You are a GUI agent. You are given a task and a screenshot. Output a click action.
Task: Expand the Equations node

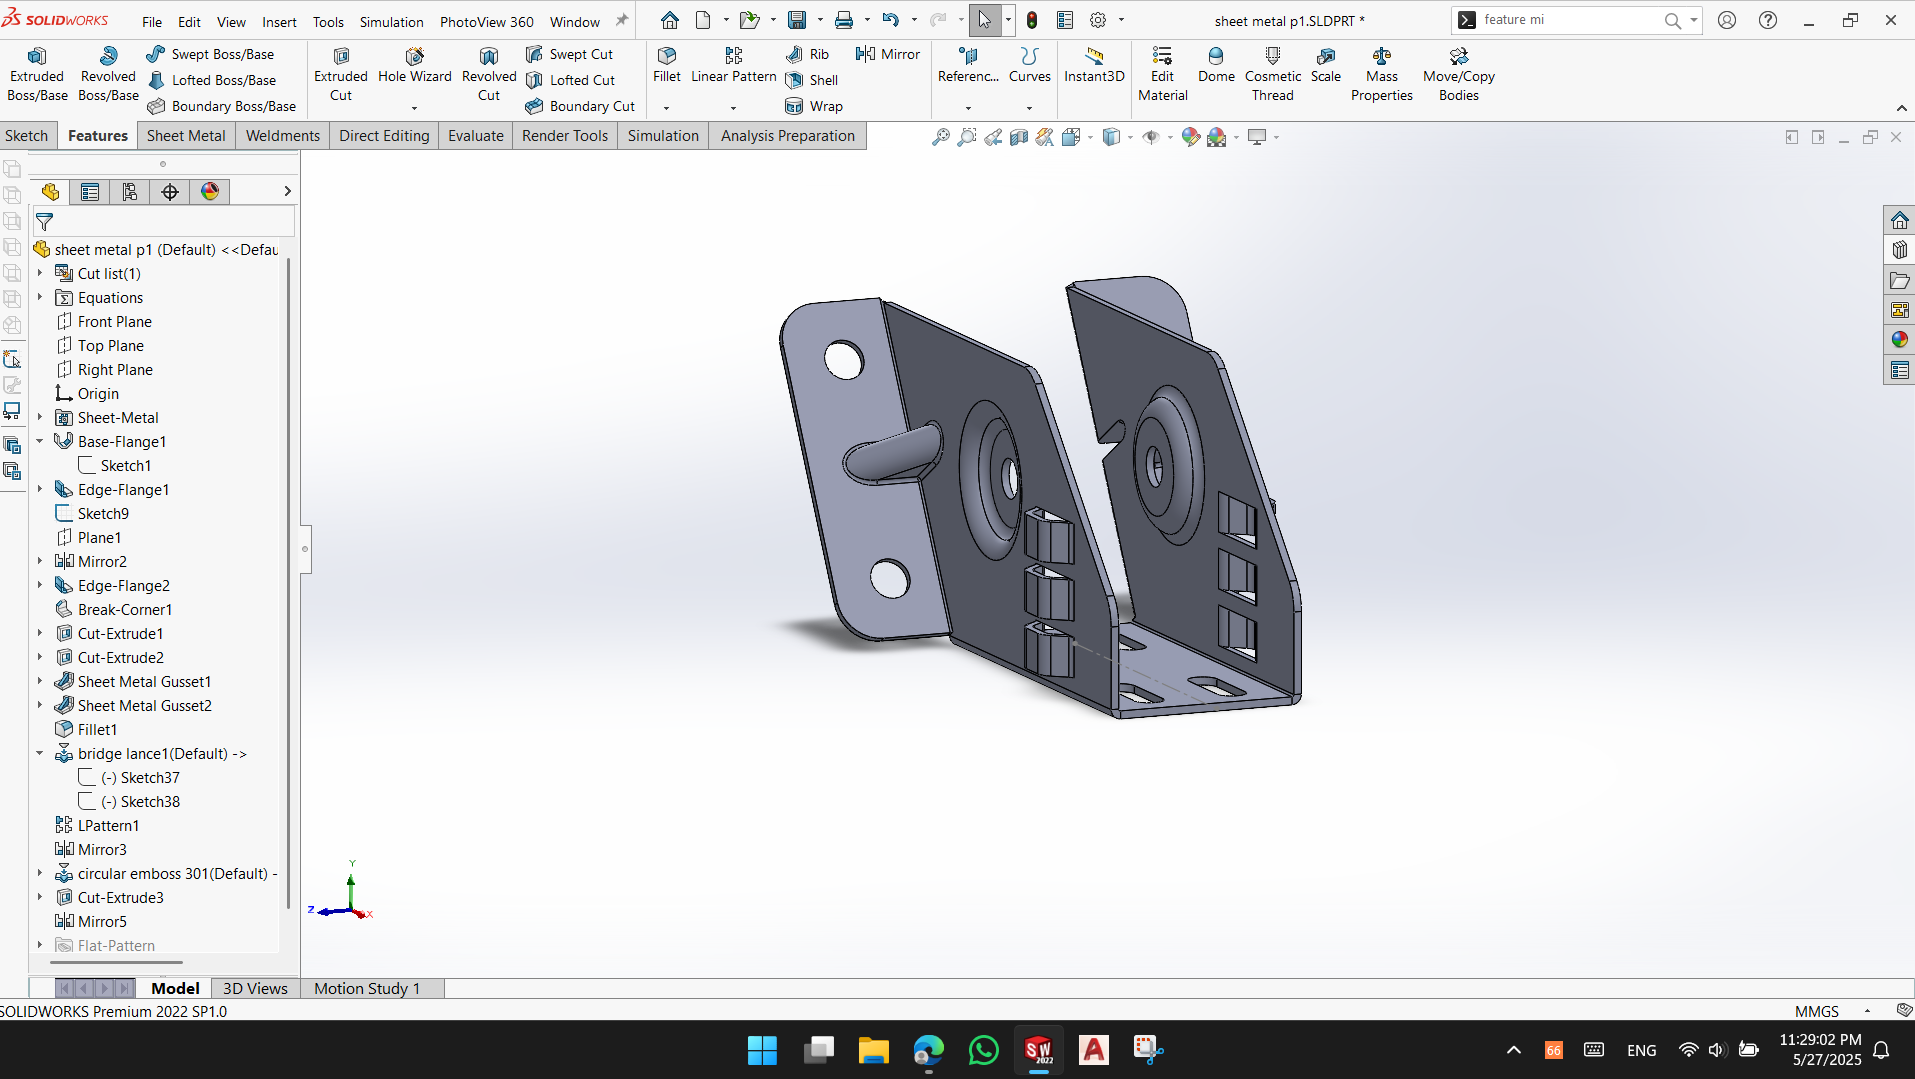40,297
